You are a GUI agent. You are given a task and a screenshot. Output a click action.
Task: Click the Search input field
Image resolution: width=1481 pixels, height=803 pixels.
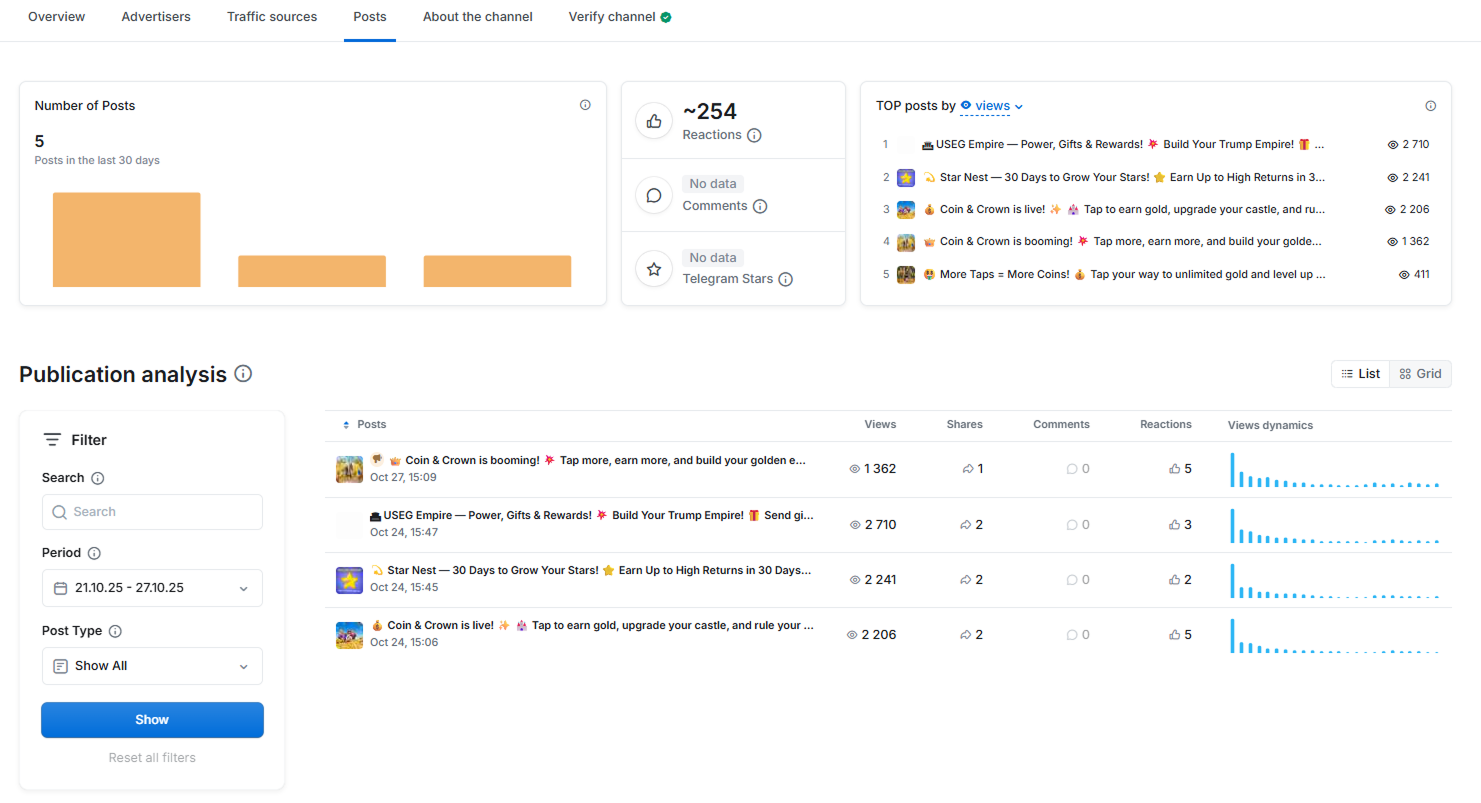pos(152,512)
